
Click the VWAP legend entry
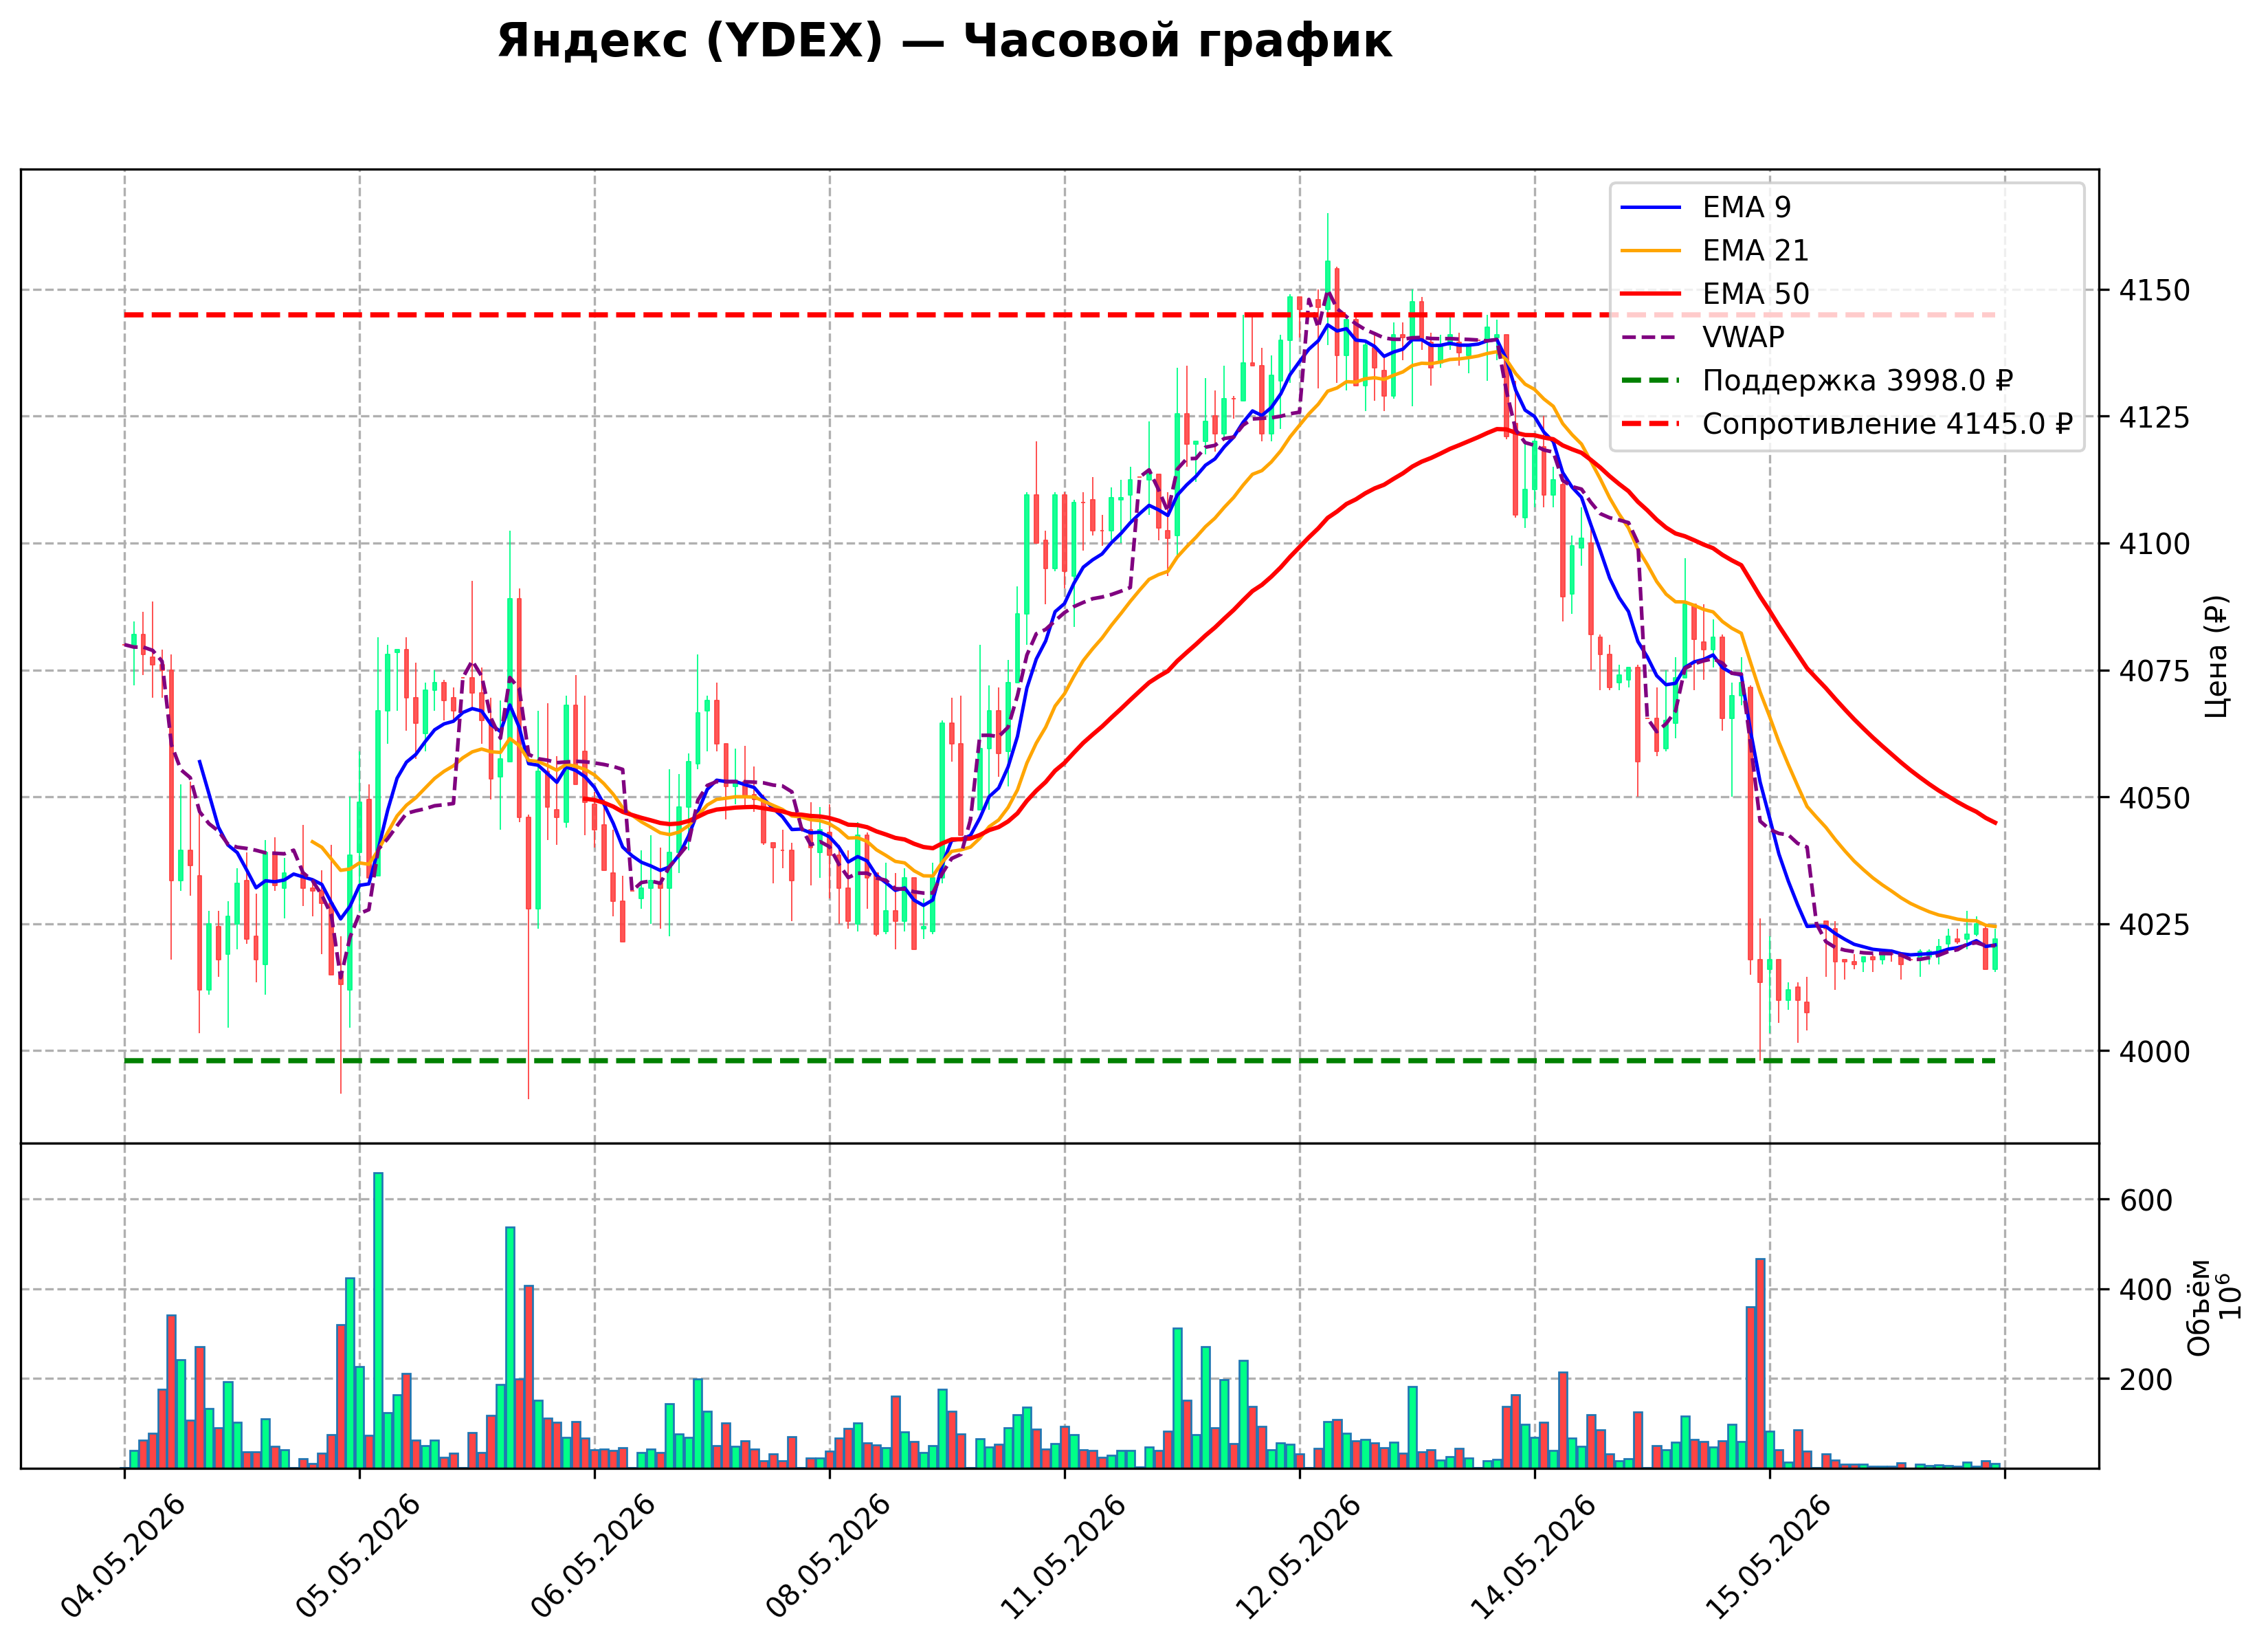[x=1702, y=337]
